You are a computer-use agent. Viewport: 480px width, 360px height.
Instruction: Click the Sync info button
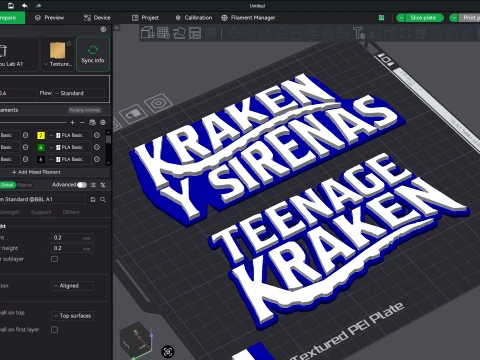click(x=93, y=54)
